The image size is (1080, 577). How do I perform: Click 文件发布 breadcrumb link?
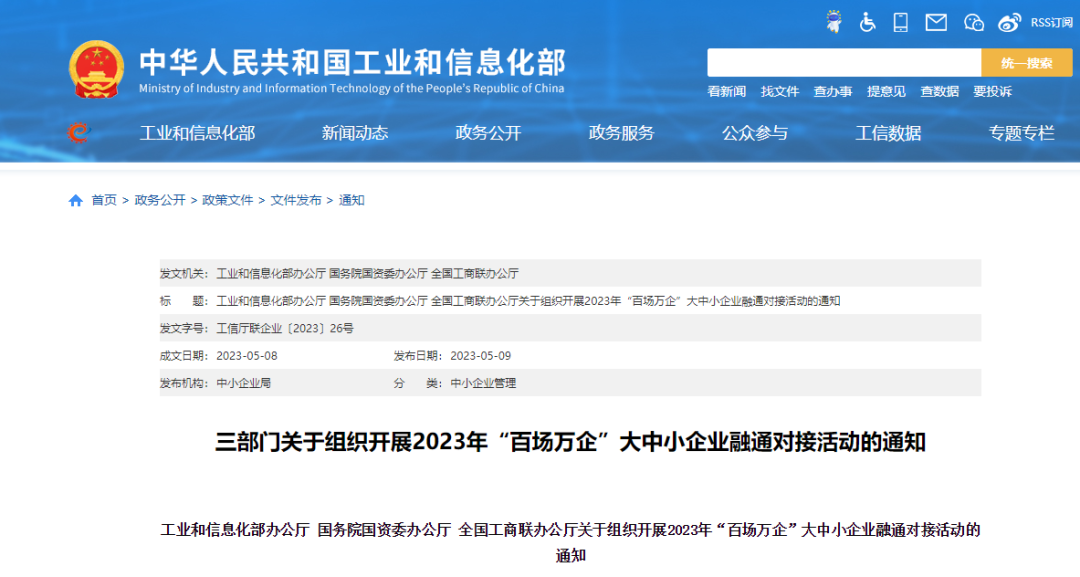(296, 200)
